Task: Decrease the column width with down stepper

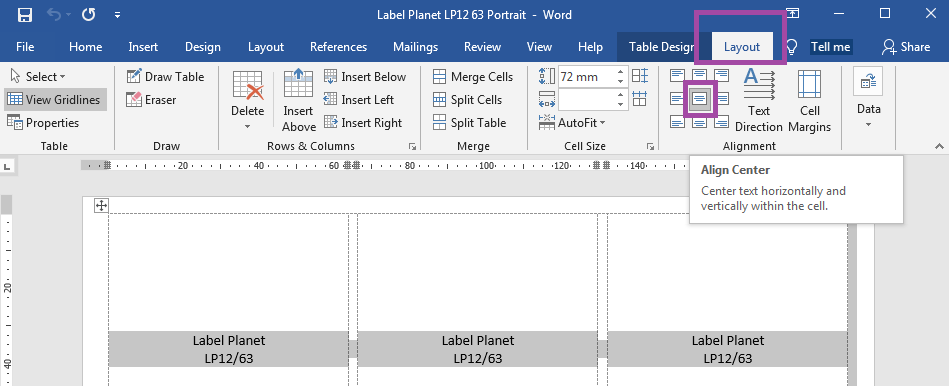Action: point(620,104)
